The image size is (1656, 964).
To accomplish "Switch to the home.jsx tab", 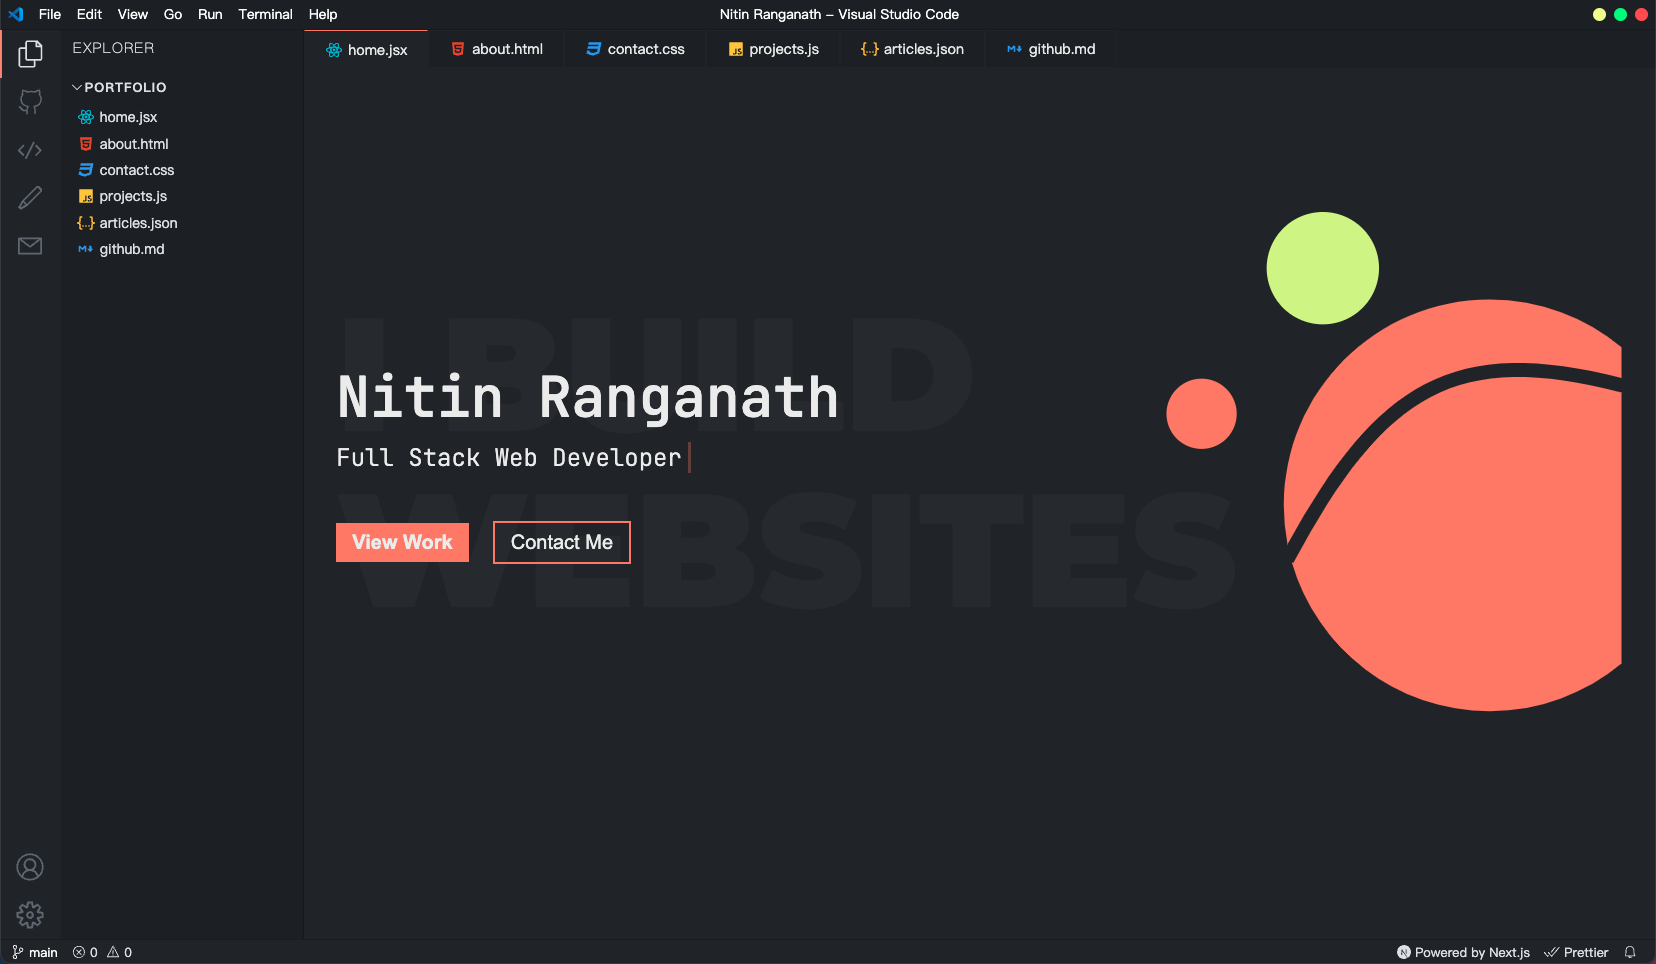I will (366, 50).
